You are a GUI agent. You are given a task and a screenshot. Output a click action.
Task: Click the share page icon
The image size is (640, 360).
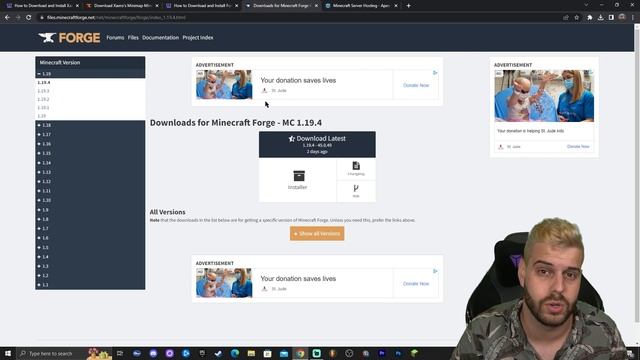pos(566,18)
